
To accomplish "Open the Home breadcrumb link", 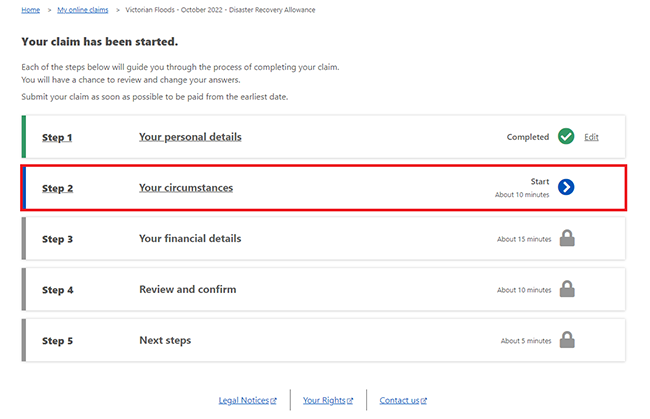I will coord(31,10).
